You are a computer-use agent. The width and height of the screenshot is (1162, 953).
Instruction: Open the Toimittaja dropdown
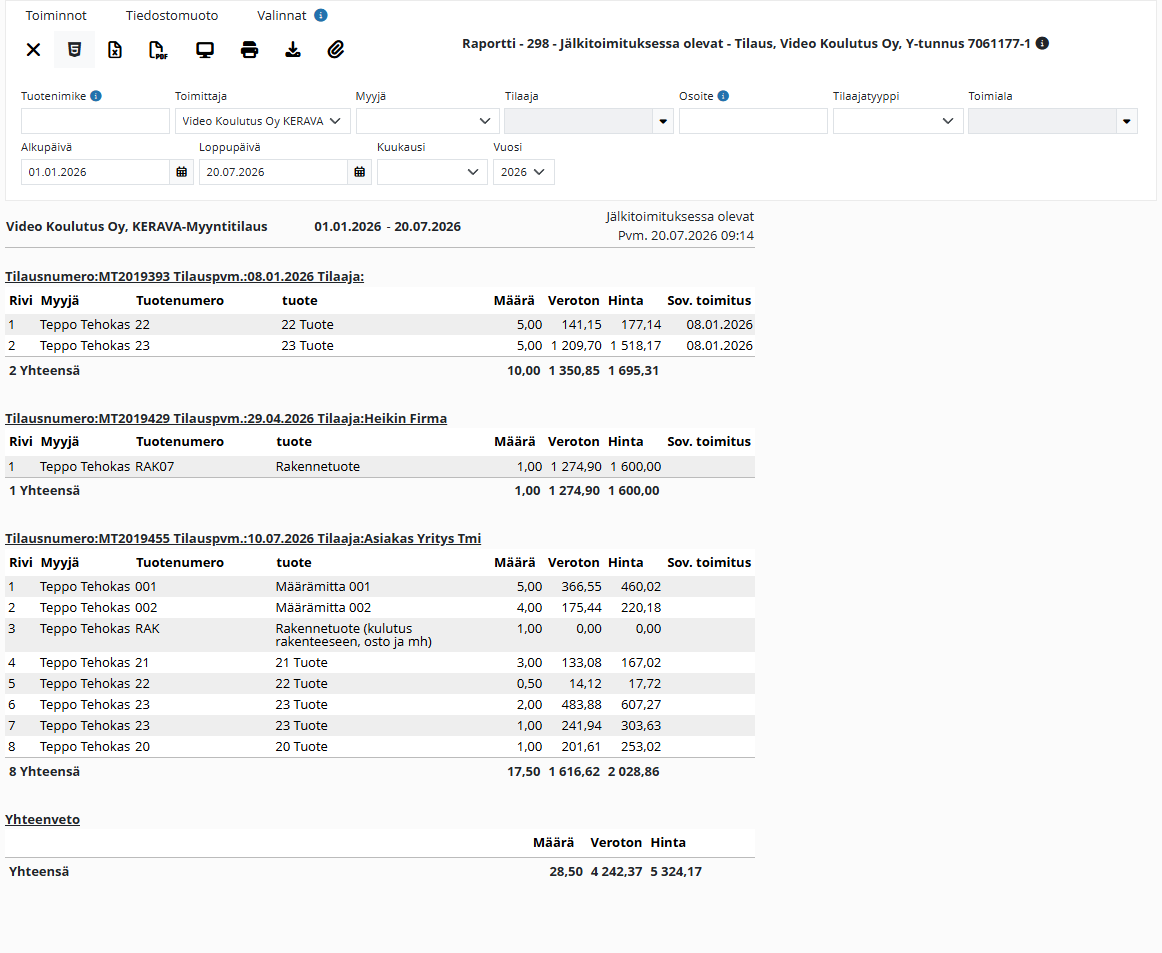(262, 121)
